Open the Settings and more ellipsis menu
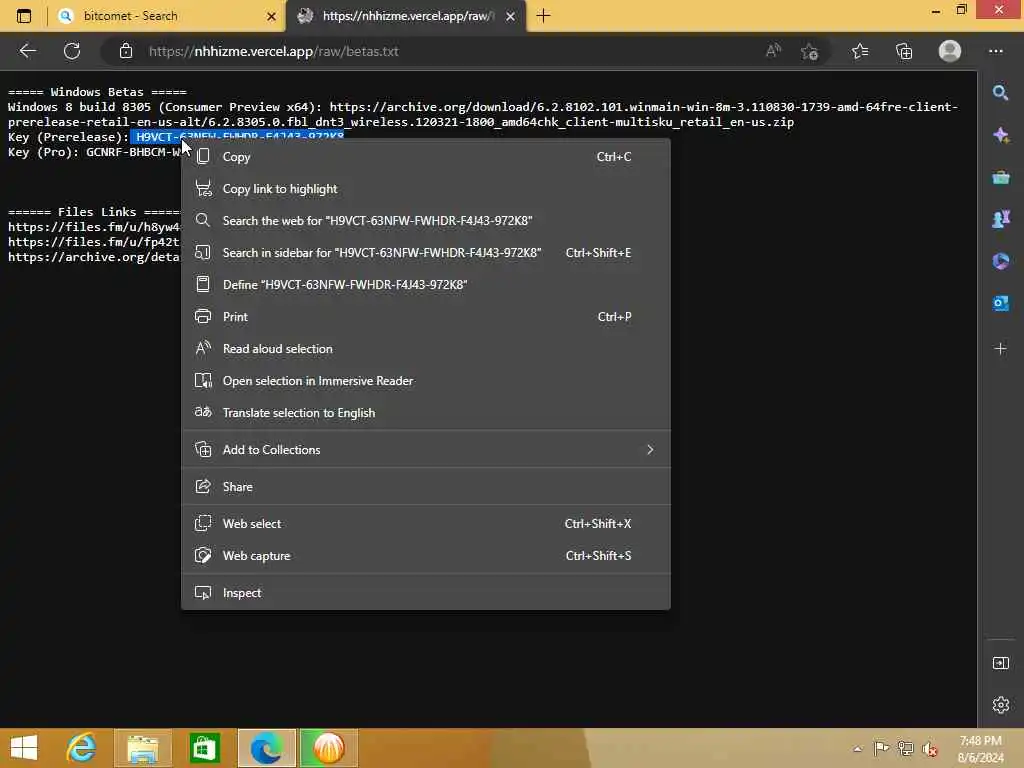The height and width of the screenshot is (768, 1024). [x=995, y=51]
